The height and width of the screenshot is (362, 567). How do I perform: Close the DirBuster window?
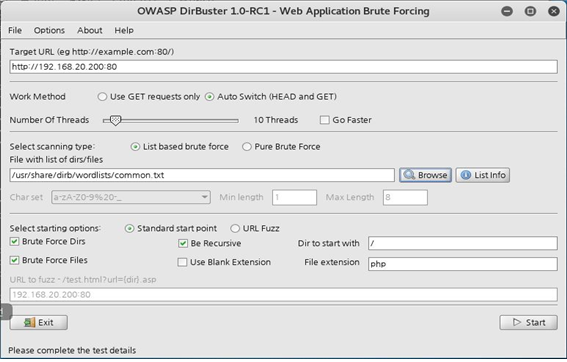pos(554,12)
